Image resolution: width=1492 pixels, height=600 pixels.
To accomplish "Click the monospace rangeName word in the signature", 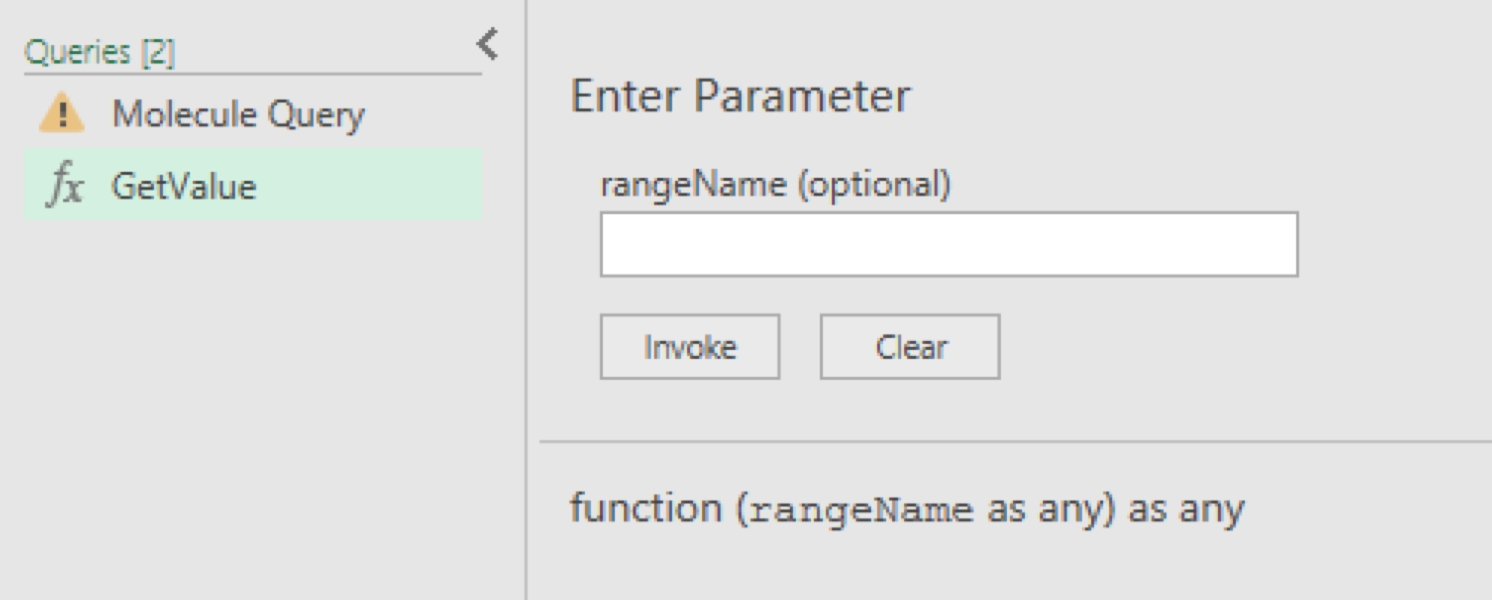I will point(861,511).
